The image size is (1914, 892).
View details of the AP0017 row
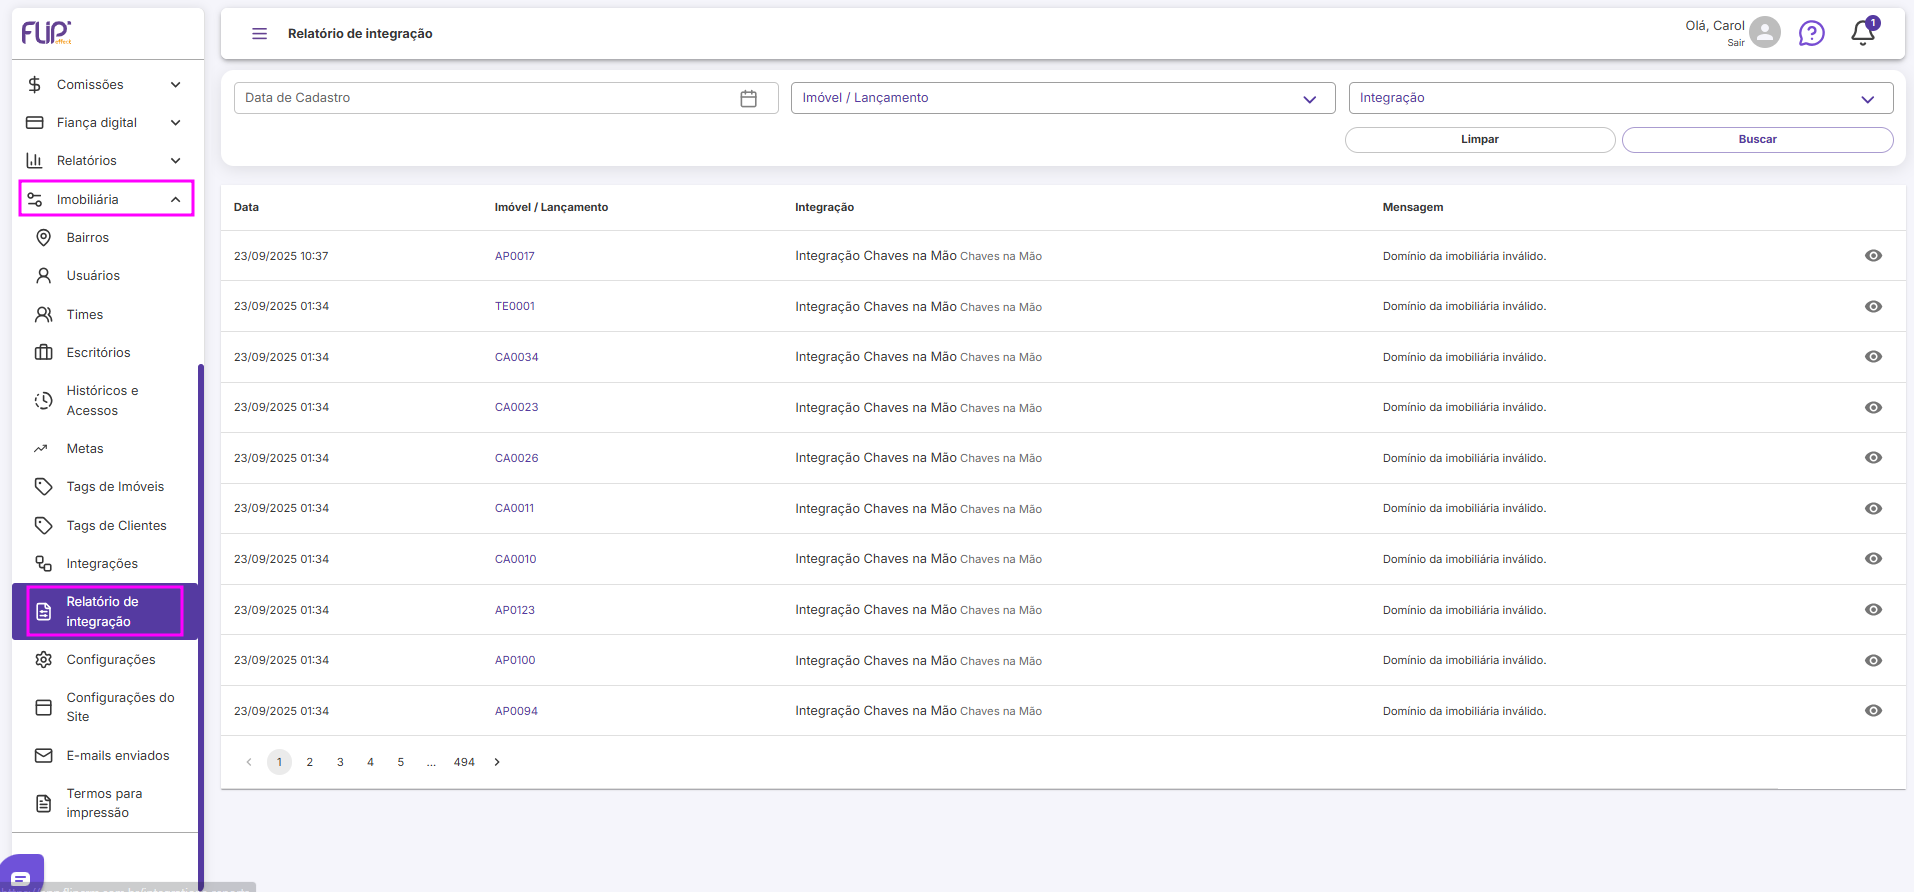1873,256
